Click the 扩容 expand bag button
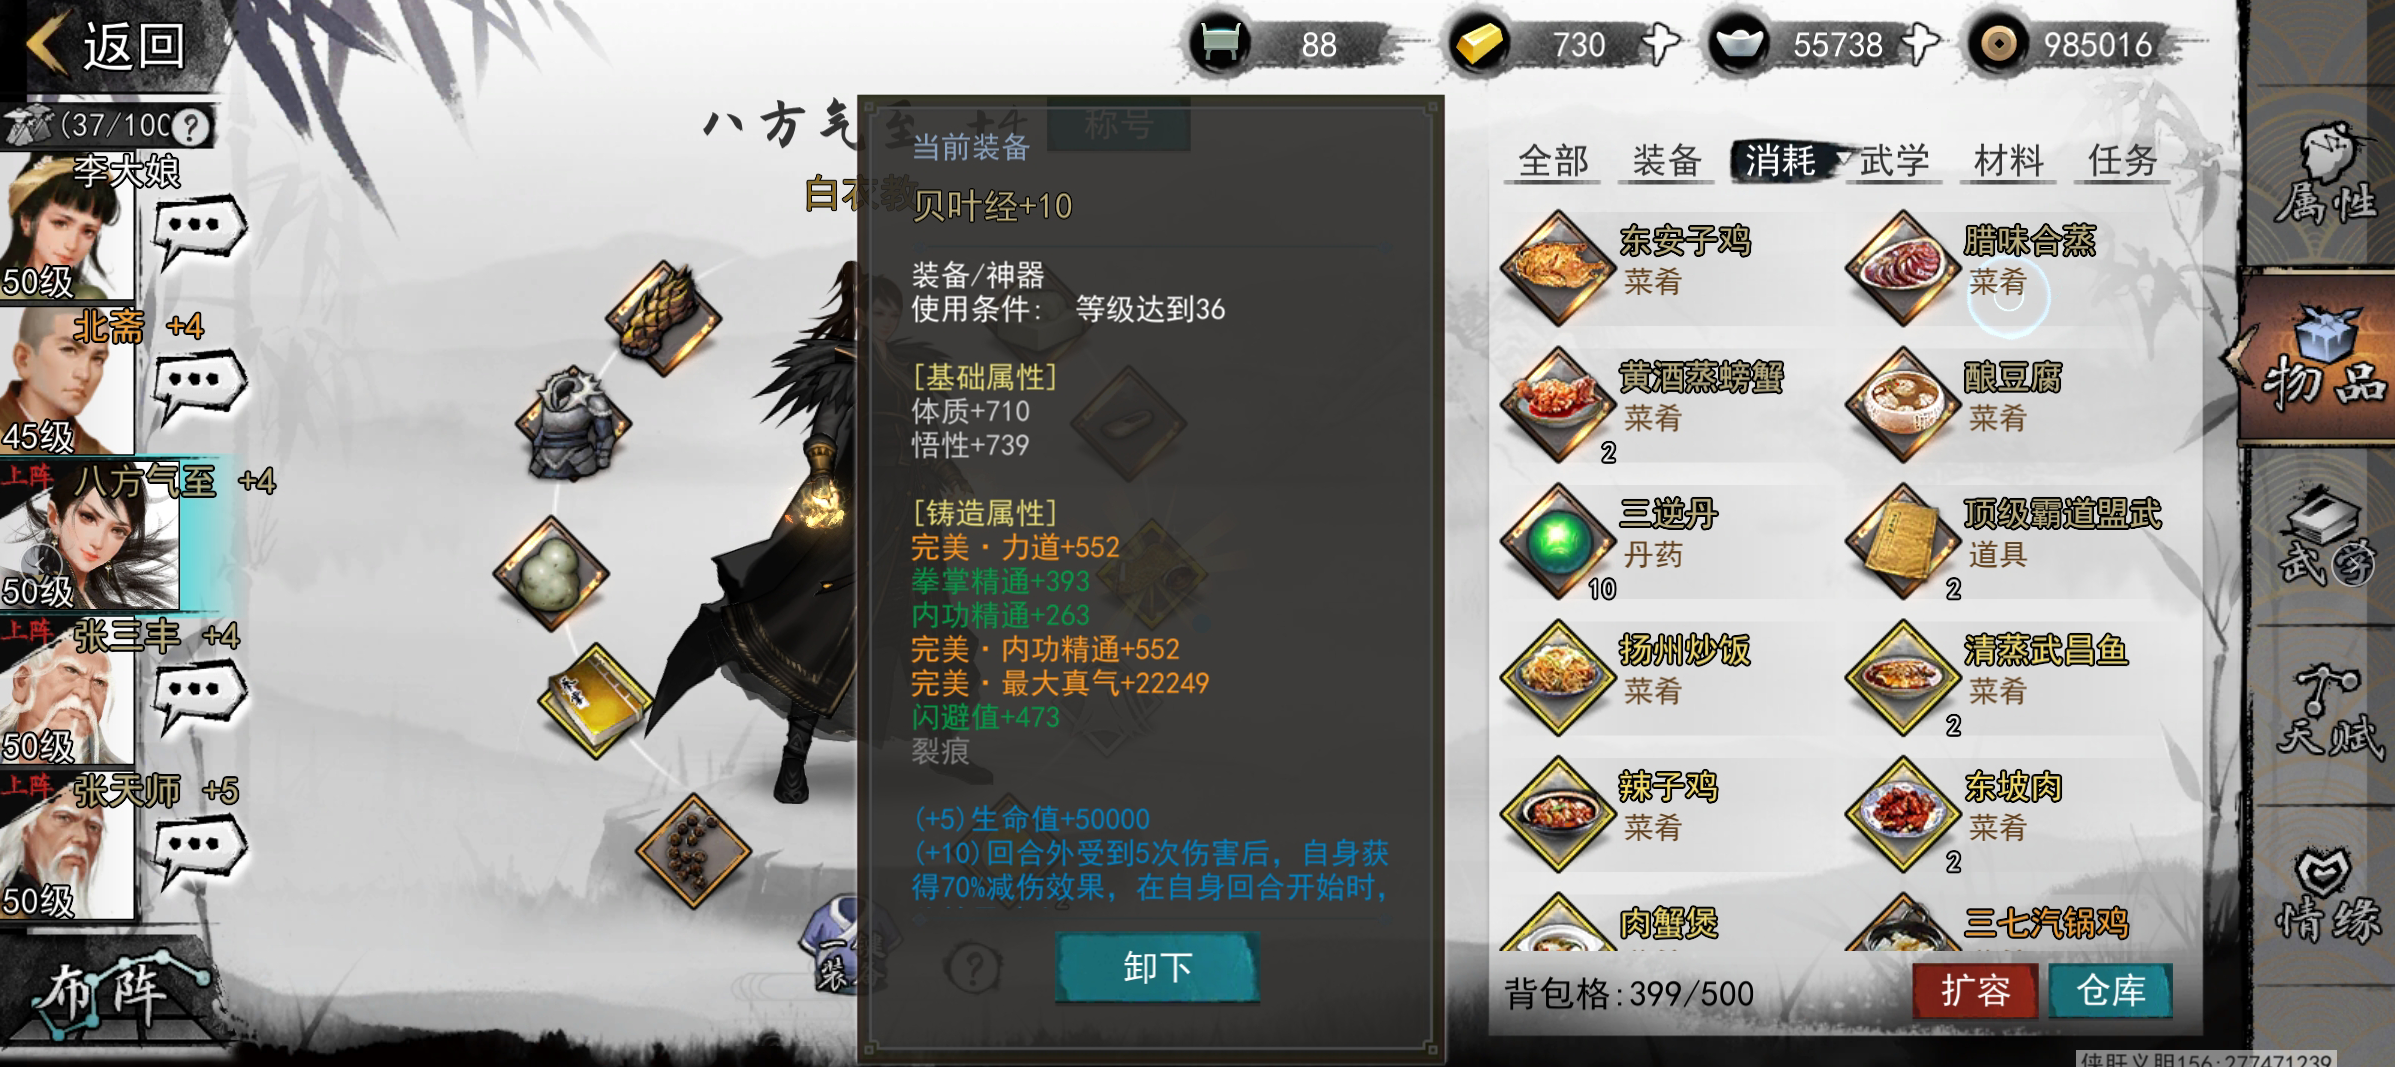Viewport: 2395px width, 1067px height. 1975,991
